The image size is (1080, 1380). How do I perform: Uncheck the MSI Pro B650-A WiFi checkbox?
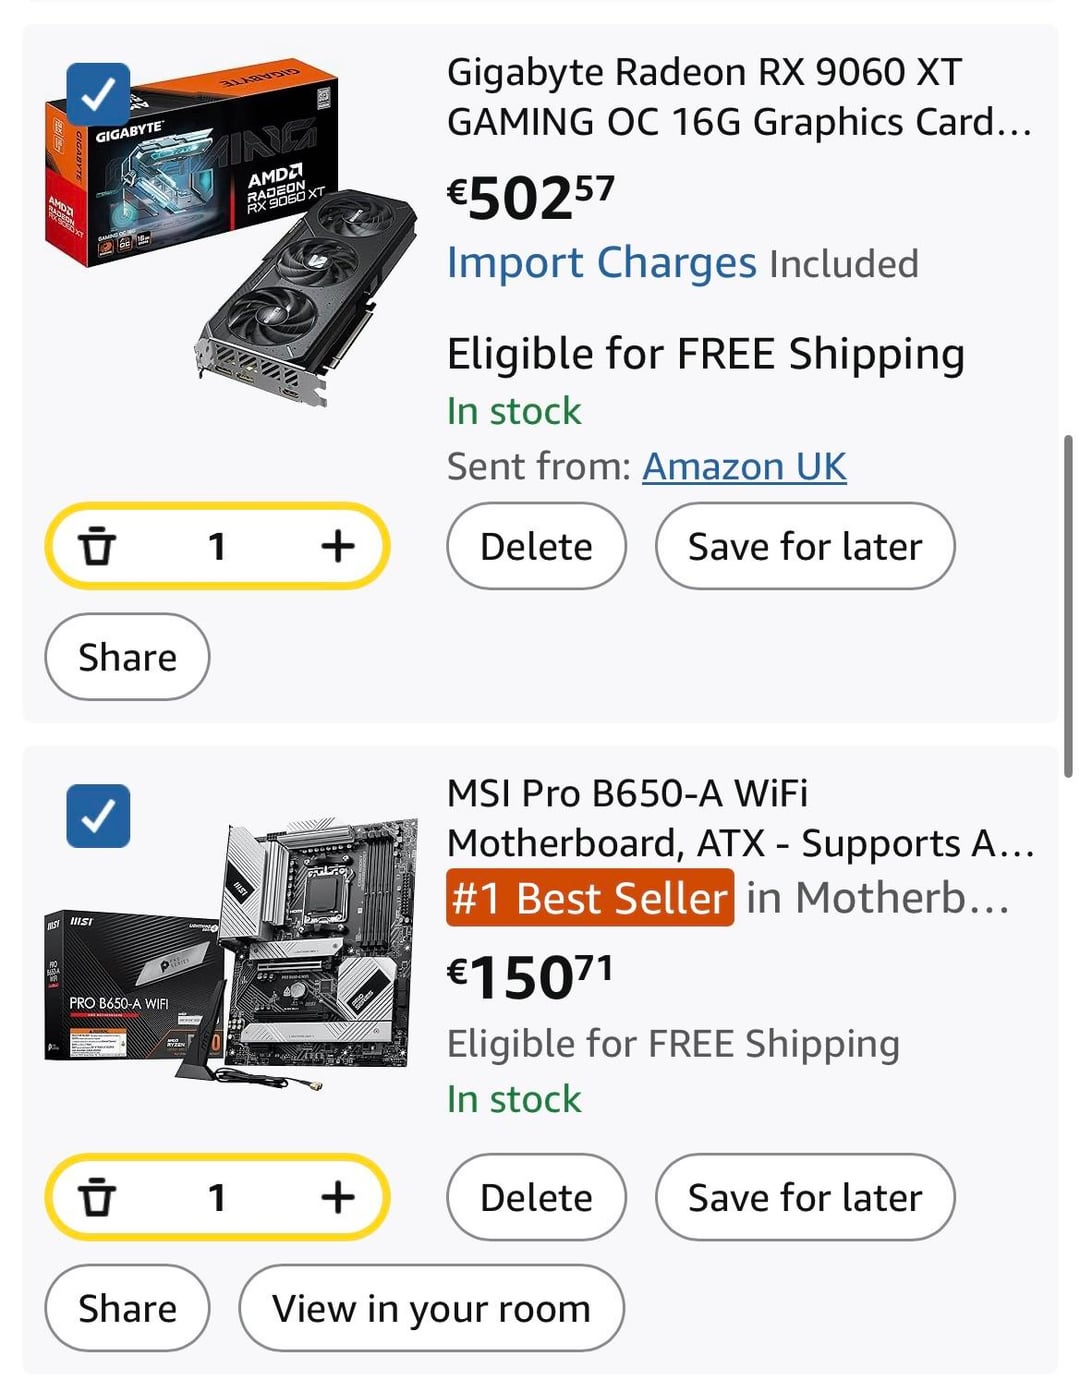[x=98, y=816]
